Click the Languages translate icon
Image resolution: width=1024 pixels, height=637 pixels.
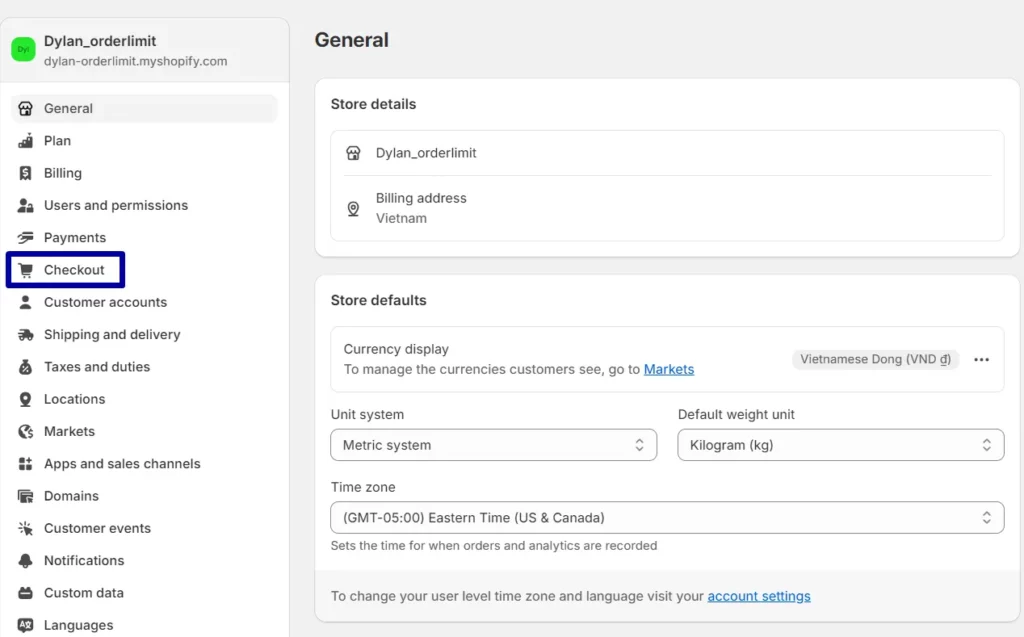point(25,625)
